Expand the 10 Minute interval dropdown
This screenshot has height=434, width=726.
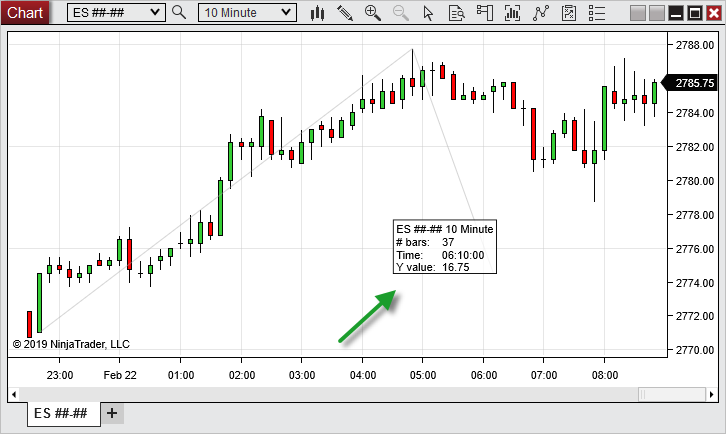point(246,13)
